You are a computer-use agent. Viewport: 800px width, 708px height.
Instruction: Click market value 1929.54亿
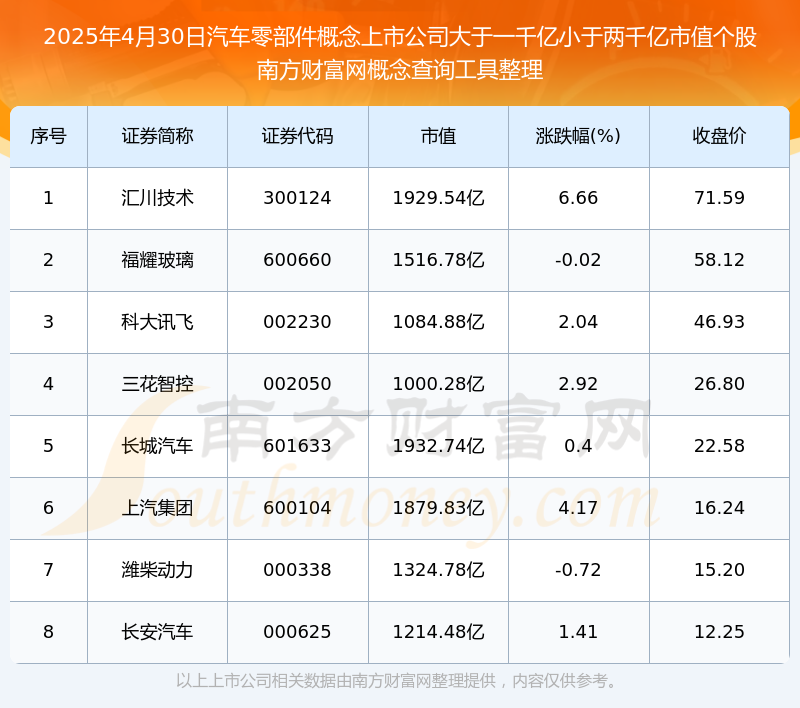tap(438, 198)
